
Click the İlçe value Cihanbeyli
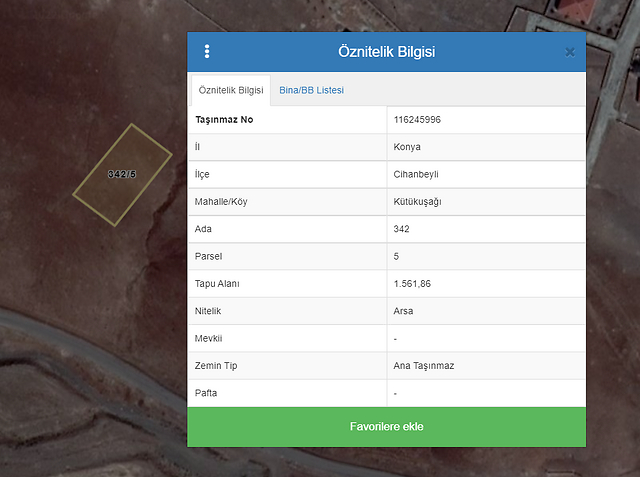(x=416, y=174)
